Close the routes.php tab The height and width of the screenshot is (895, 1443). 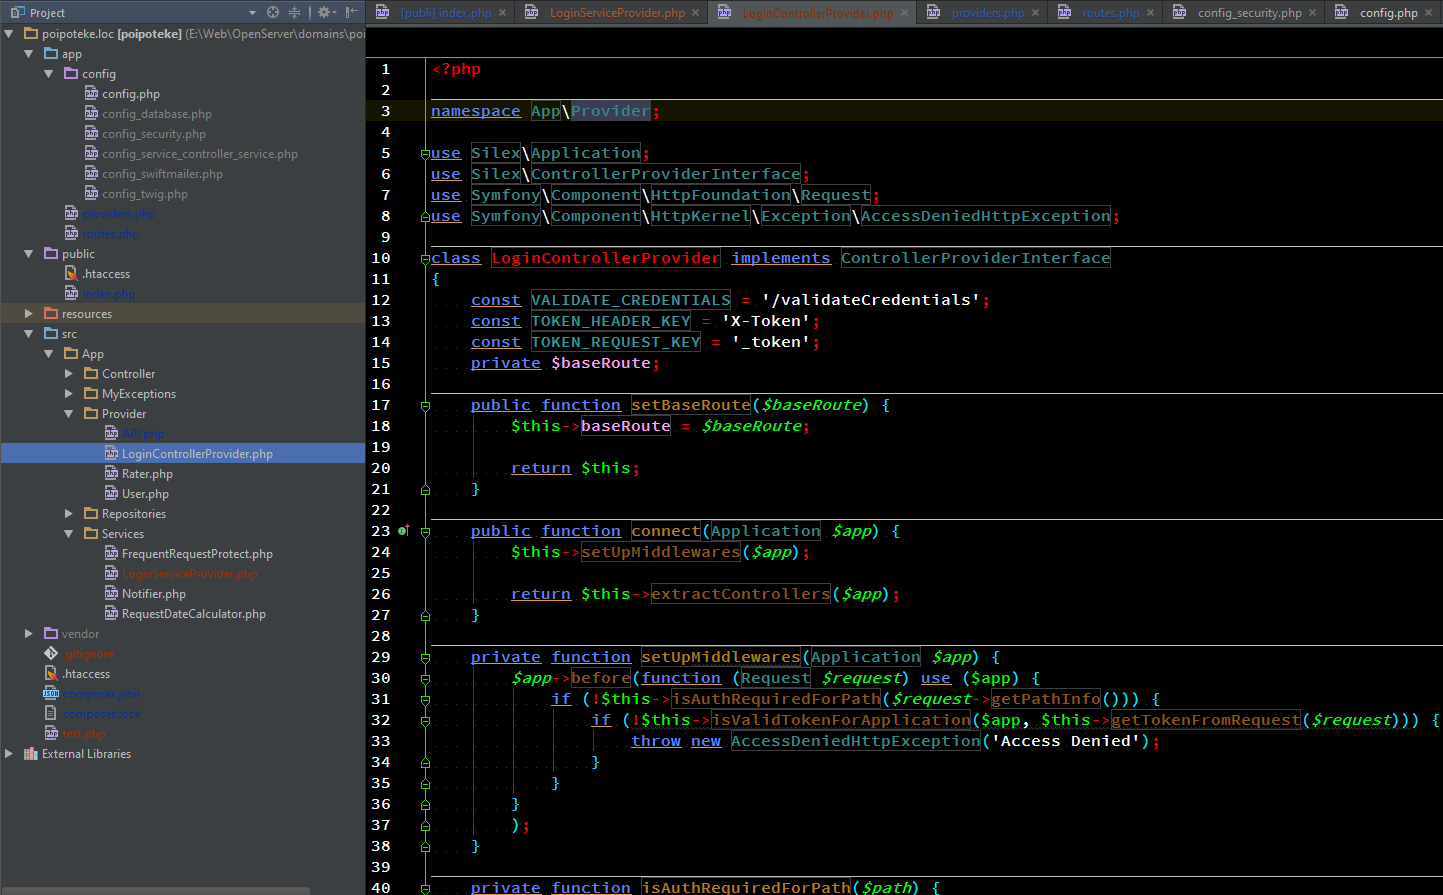(x=1150, y=13)
